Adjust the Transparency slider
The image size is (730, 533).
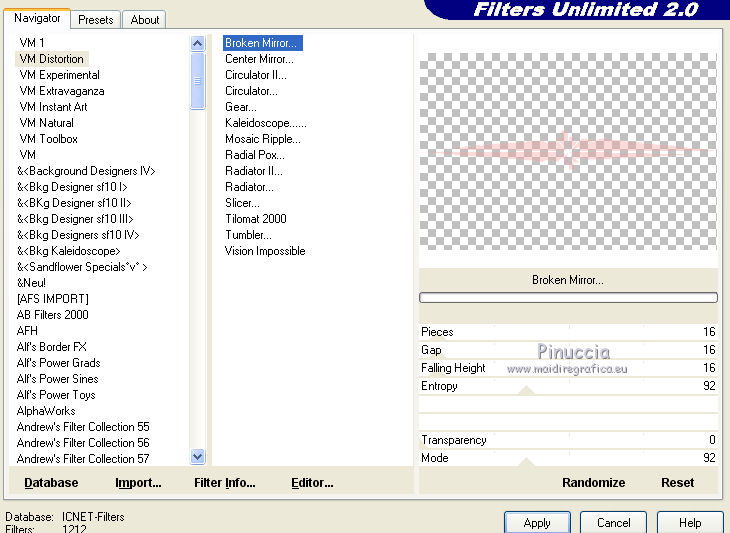[568, 440]
